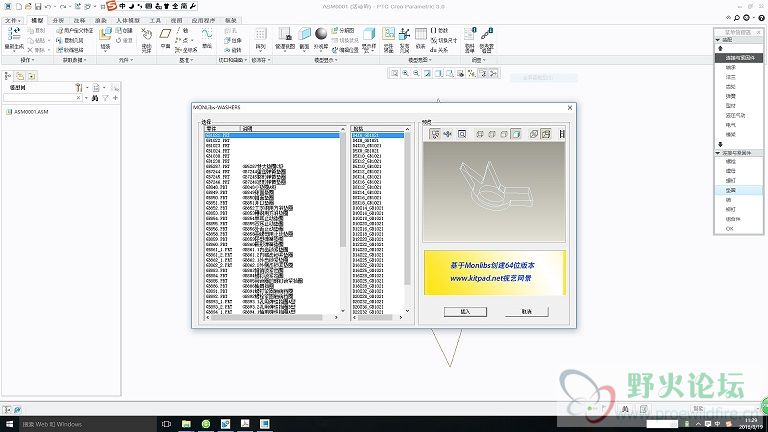Expand the Get Data group dropdown
This screenshot has height=432, width=768.
pyautogui.click(x=74, y=60)
